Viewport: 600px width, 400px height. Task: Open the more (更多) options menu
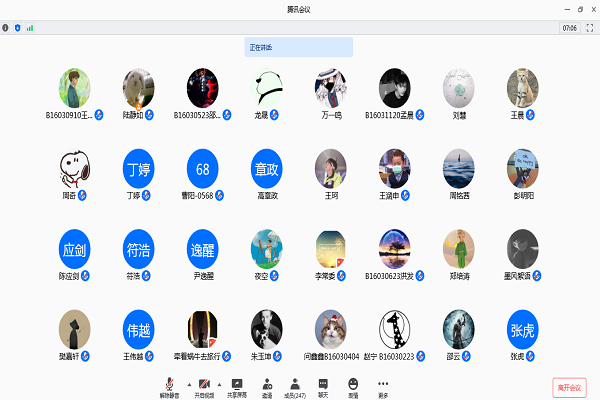[x=382, y=386]
